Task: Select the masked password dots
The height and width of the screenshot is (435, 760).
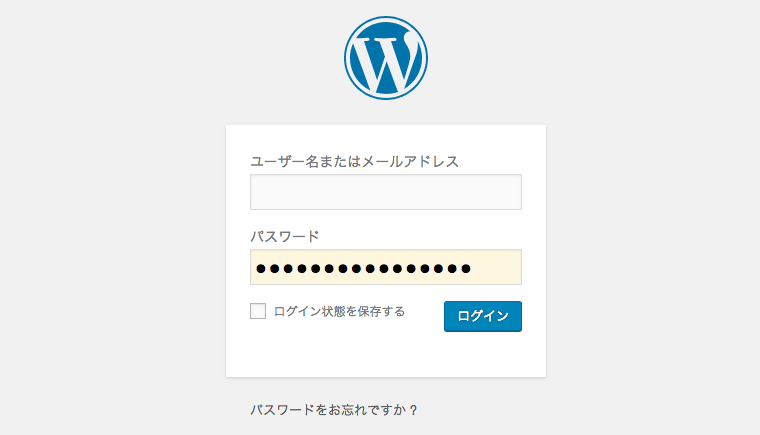Action: click(364, 268)
